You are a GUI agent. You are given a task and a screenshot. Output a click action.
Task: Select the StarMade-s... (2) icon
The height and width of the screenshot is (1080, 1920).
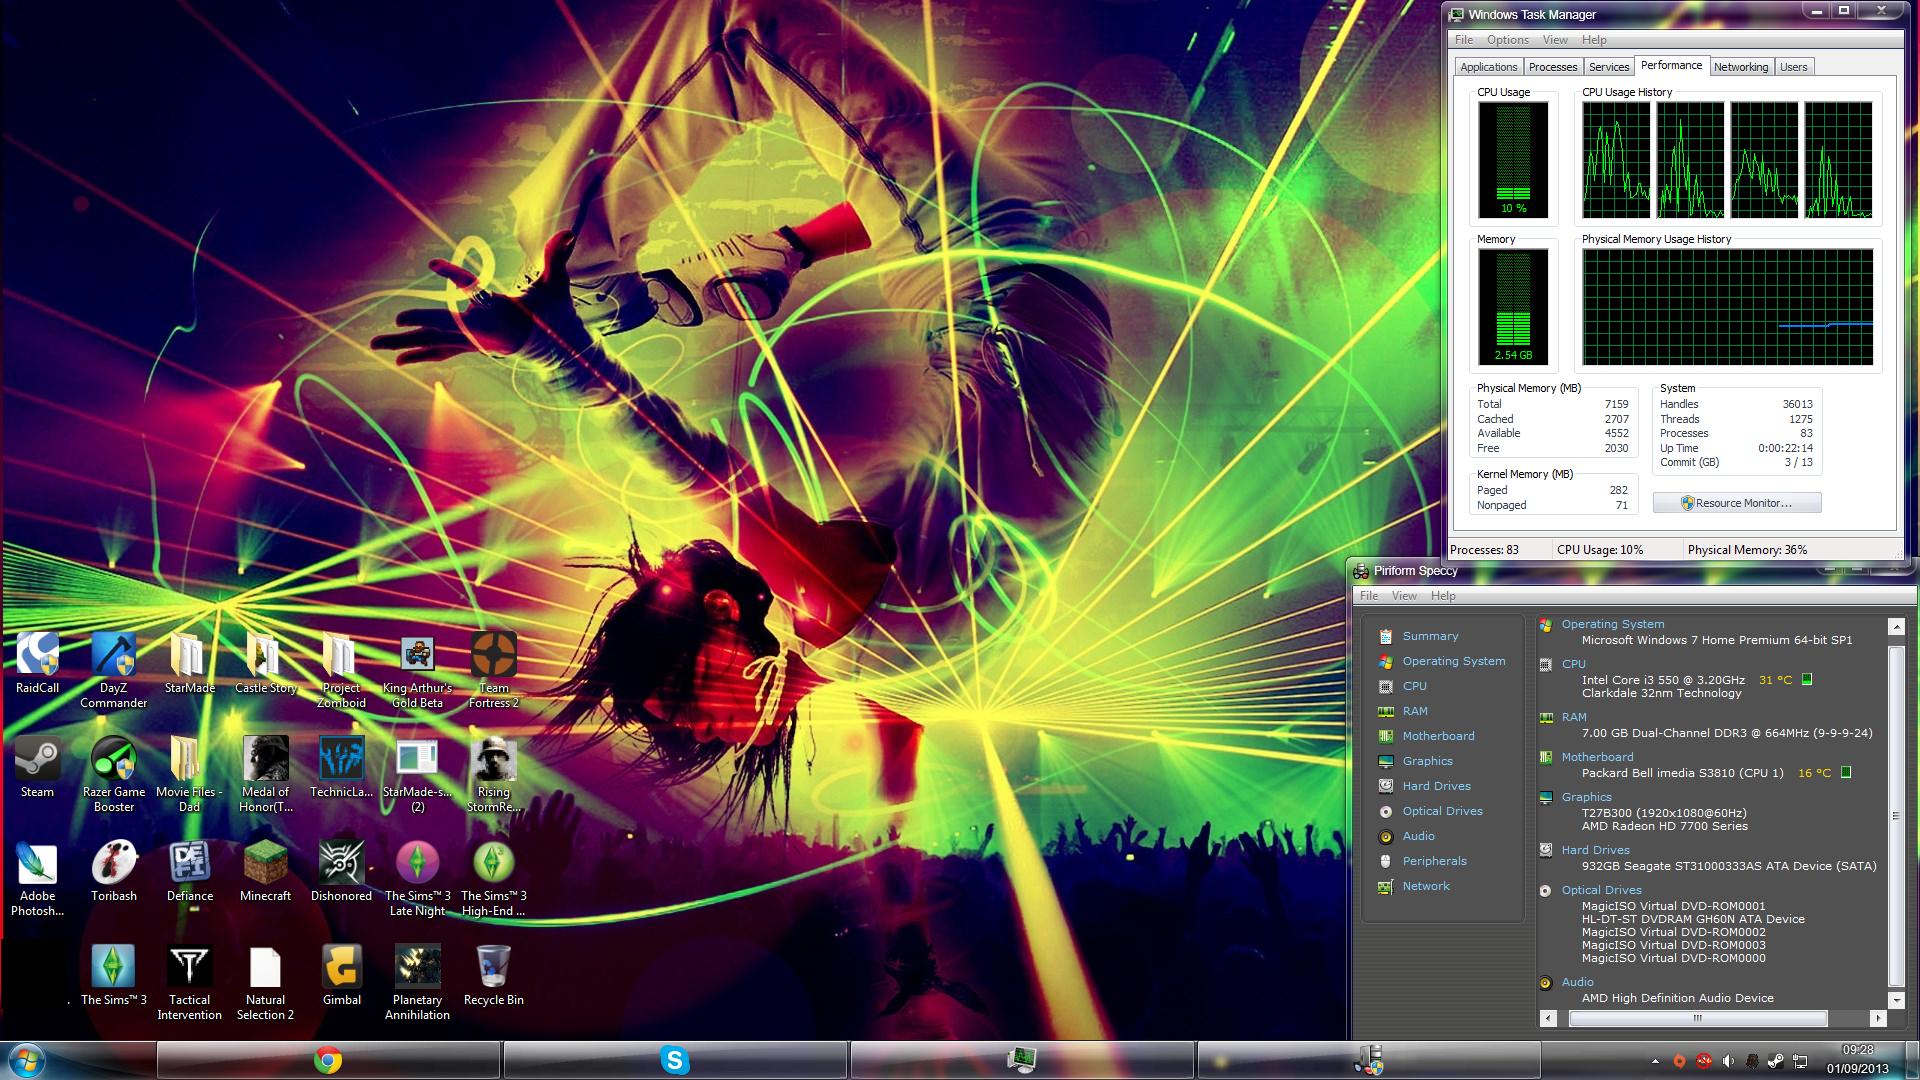pos(417,774)
